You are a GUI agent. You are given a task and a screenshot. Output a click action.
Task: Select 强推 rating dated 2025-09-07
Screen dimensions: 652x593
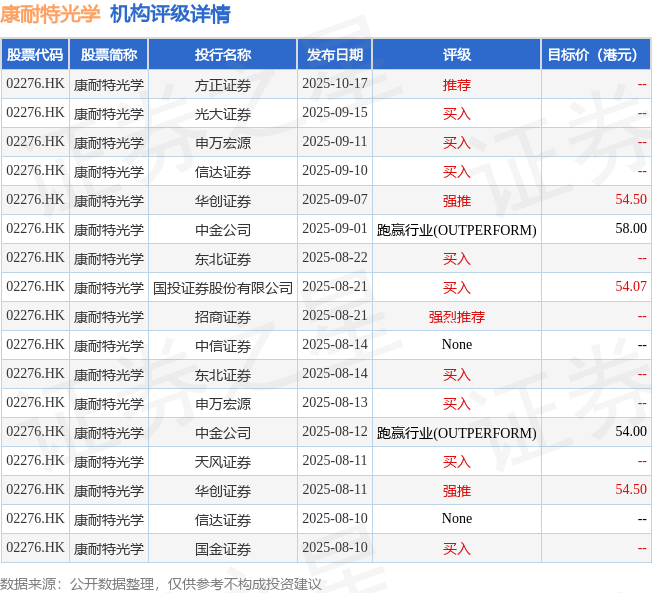click(457, 201)
